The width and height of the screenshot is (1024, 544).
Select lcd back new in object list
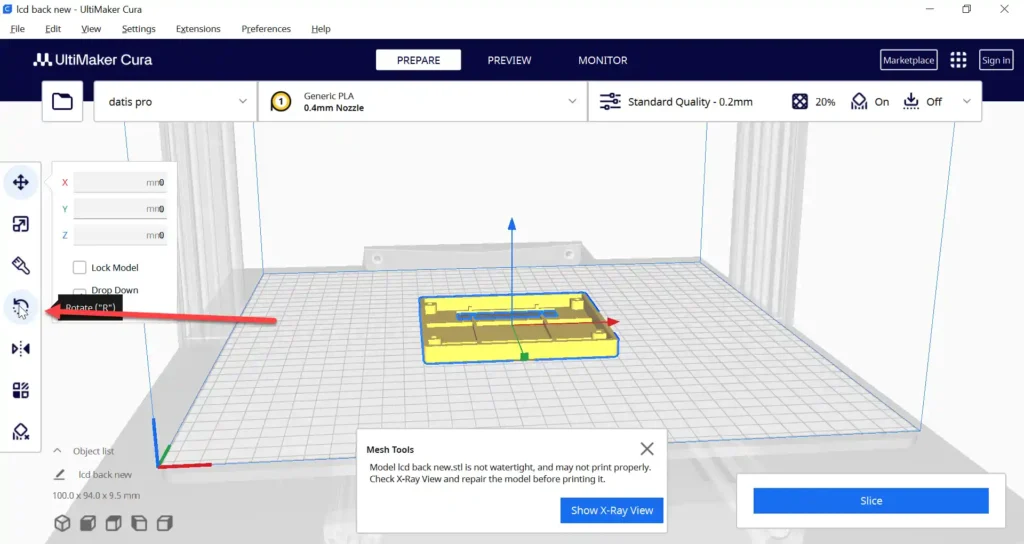click(105, 475)
